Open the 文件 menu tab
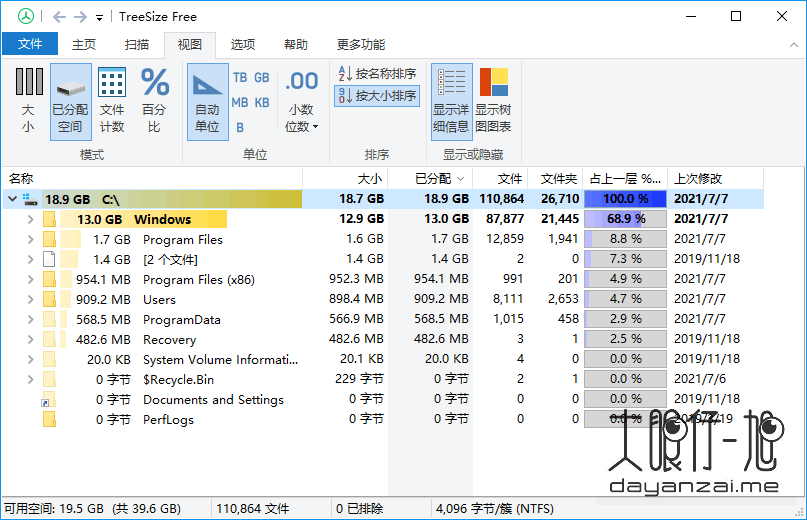Image resolution: width=807 pixels, height=520 pixels. [30, 44]
